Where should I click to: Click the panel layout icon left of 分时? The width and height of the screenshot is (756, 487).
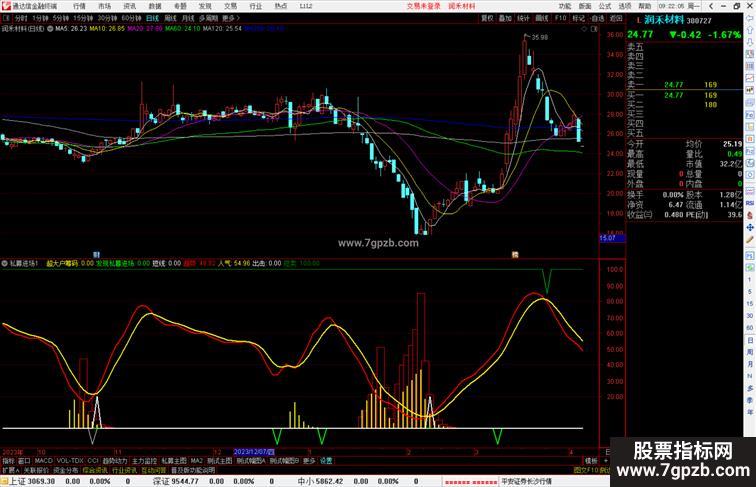[x=6, y=18]
